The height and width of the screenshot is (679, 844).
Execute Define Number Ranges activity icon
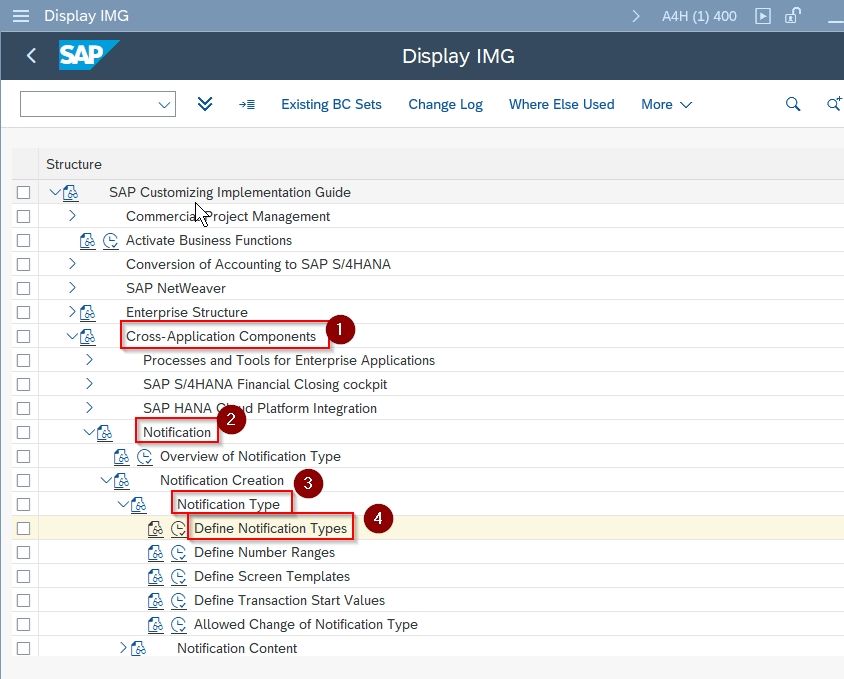(178, 553)
